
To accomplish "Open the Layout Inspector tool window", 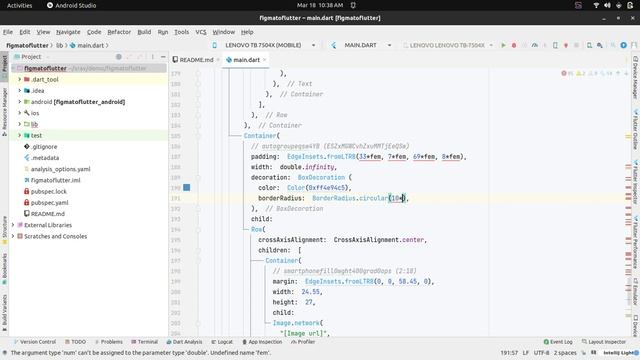I will click(x=604, y=342).
